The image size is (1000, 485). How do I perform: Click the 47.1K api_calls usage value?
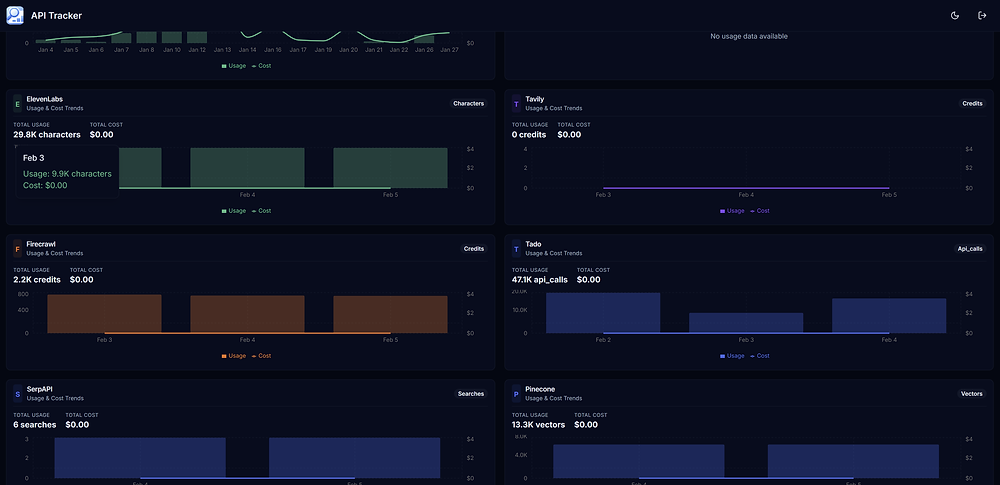coord(539,280)
